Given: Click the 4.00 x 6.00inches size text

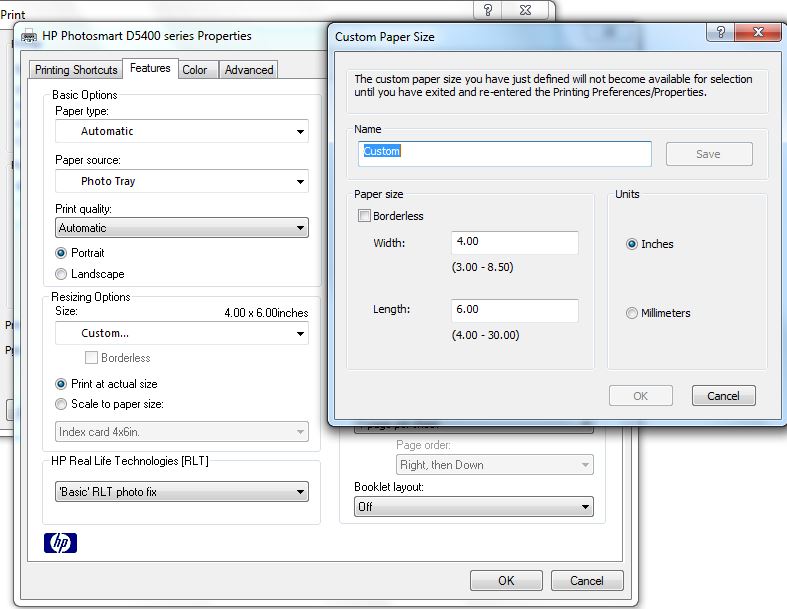Looking at the screenshot, I should coord(266,313).
